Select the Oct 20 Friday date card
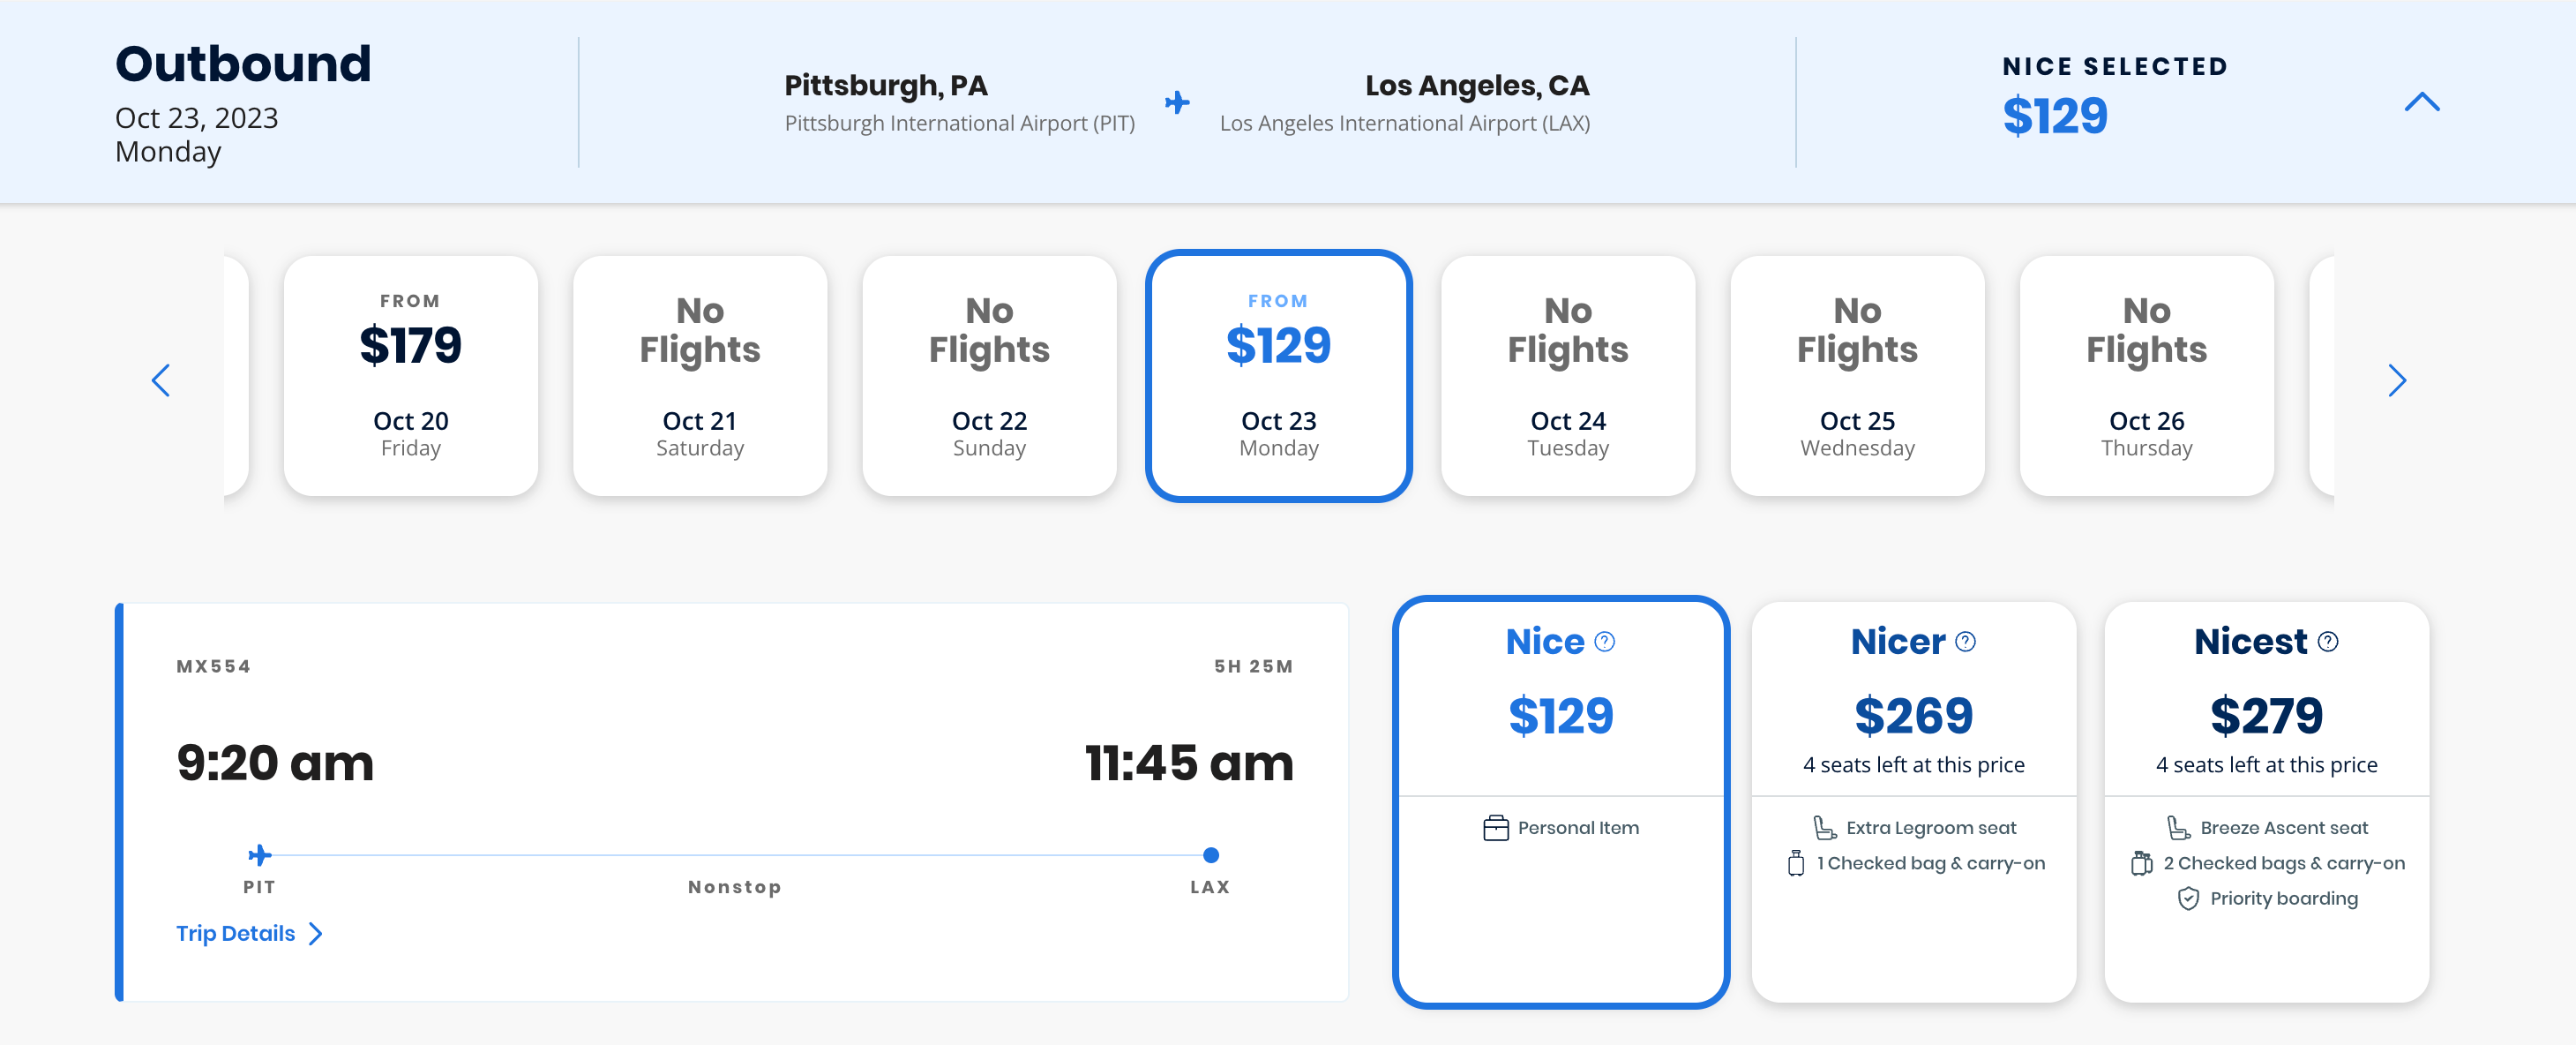Screen dimensions: 2576x1045 (410, 376)
